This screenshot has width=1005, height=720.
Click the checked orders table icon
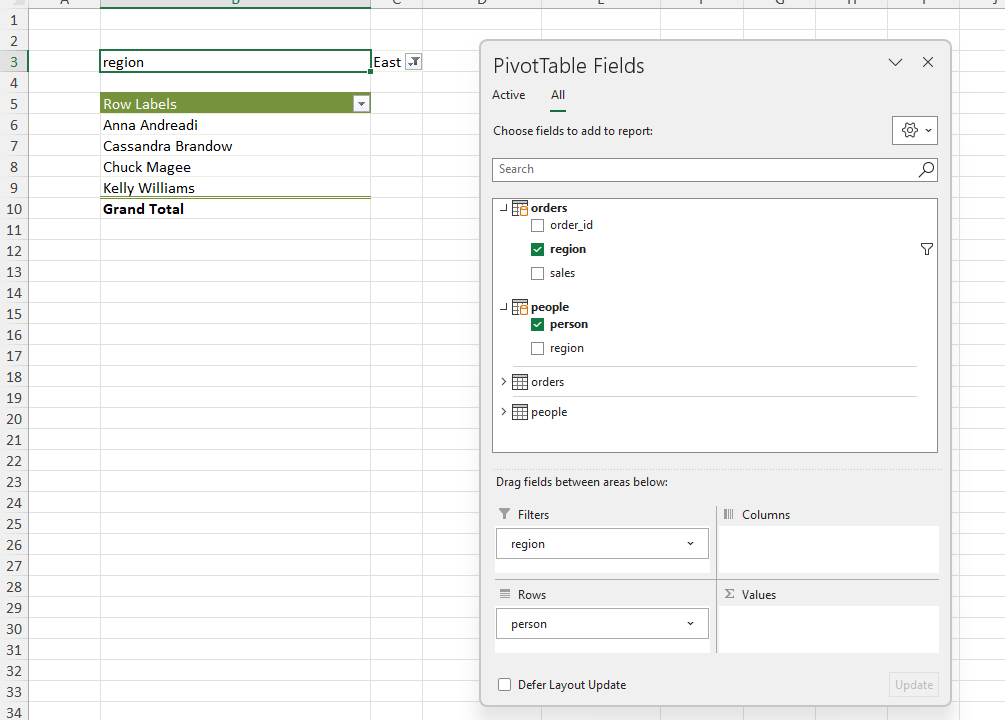point(520,208)
